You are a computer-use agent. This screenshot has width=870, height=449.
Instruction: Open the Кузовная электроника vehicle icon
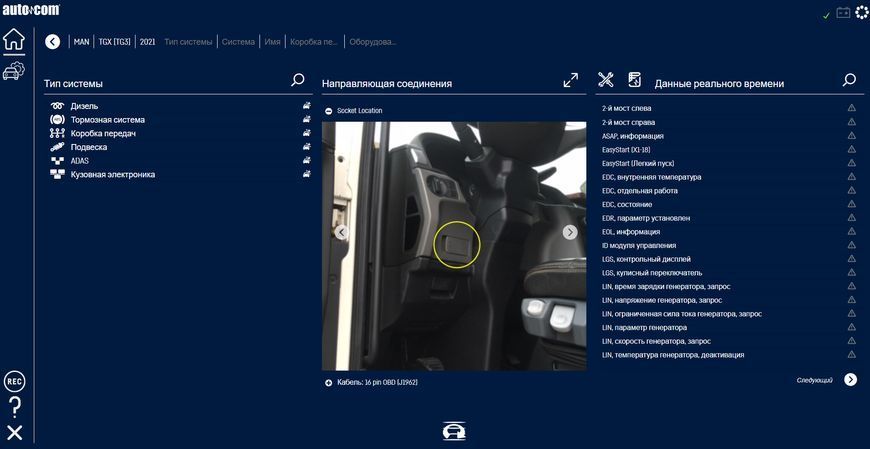point(306,174)
